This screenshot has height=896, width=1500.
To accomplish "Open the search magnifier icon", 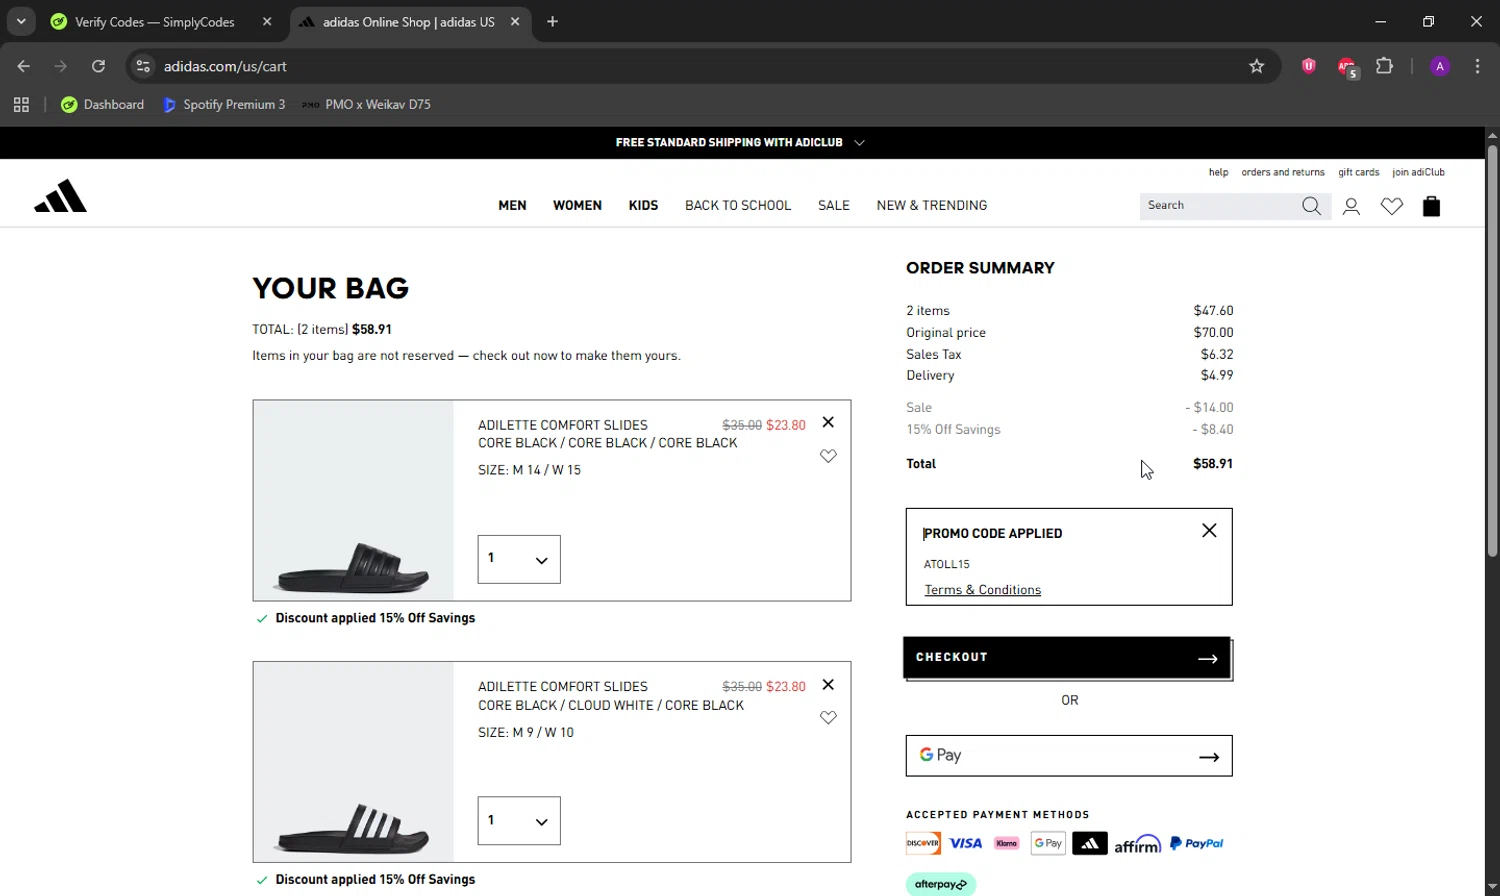I will point(1311,206).
